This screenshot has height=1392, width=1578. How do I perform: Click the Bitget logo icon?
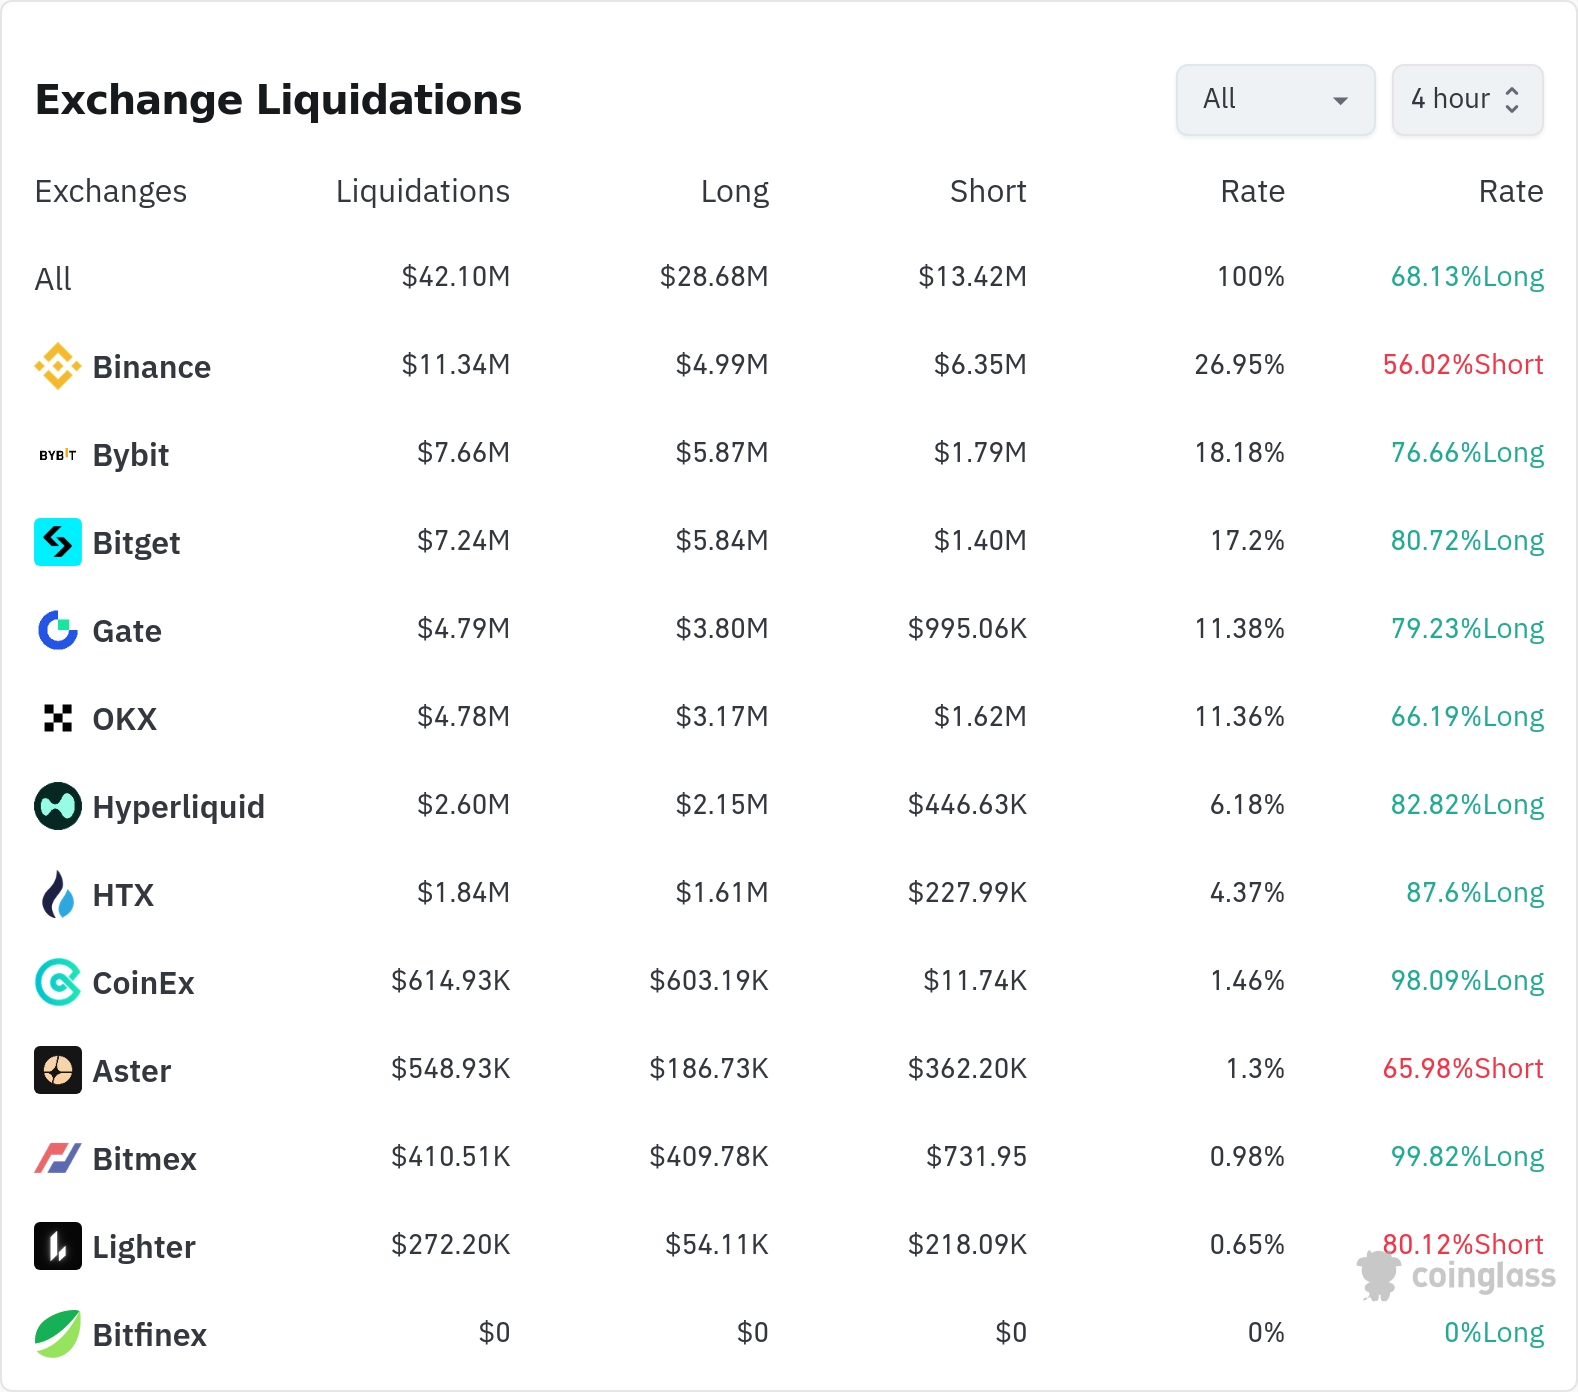pos(58,542)
